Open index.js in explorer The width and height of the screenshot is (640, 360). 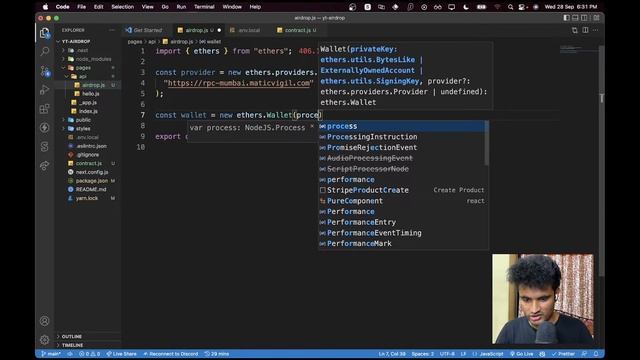(88, 111)
